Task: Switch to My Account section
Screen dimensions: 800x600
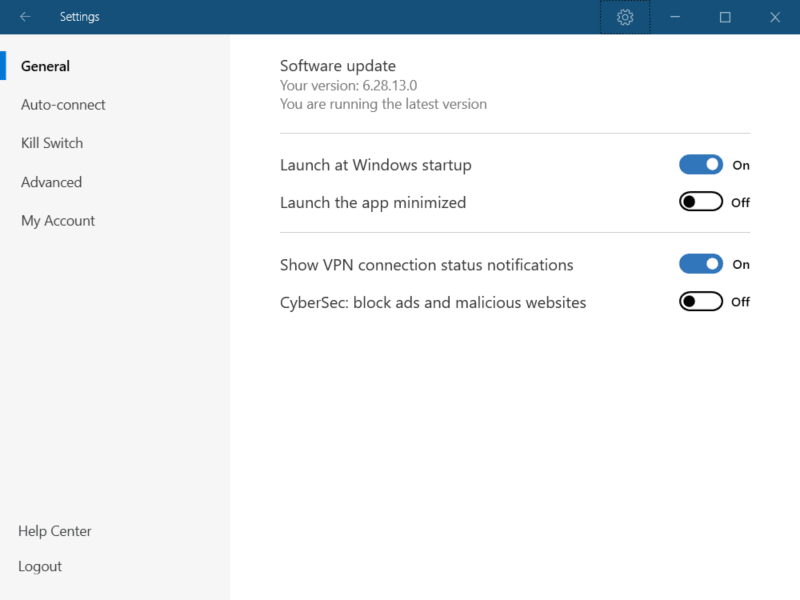Action: (58, 221)
